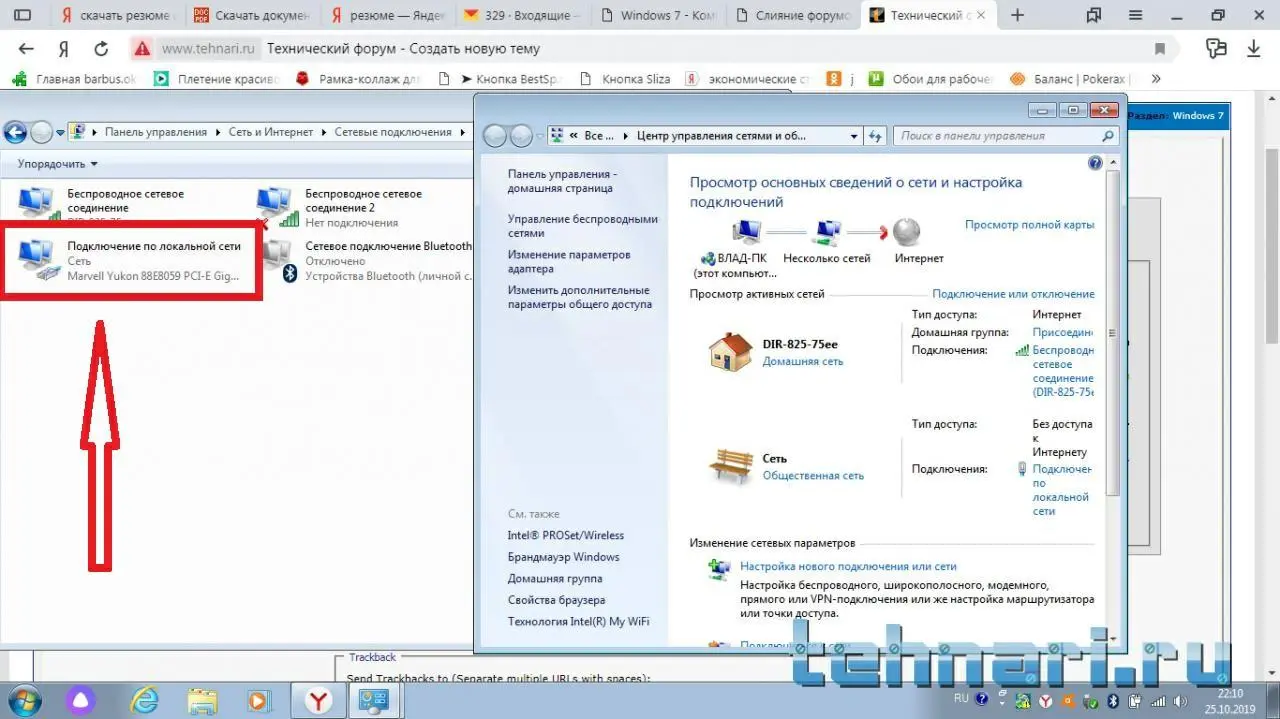Screen dimensions: 1280x719
Task: Select Подключение по локальной сети adapter icon
Action: [39, 260]
